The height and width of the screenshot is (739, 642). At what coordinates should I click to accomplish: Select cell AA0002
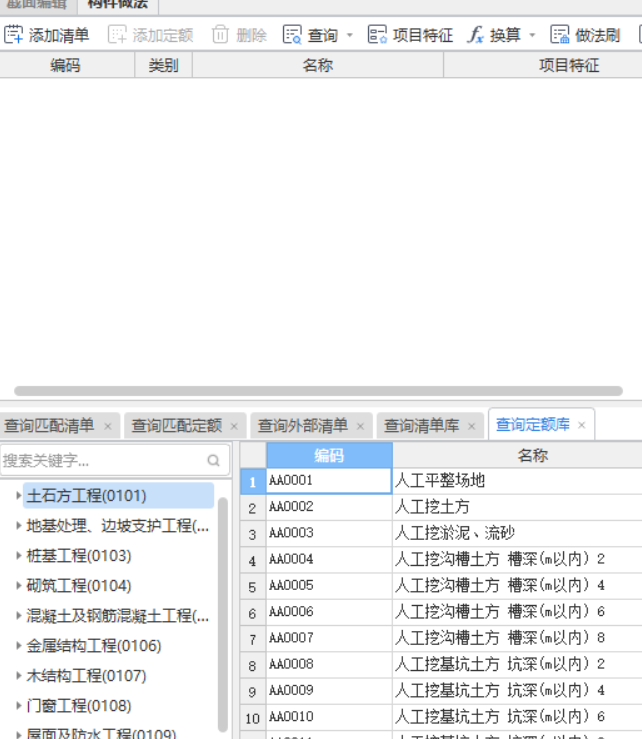click(329, 507)
